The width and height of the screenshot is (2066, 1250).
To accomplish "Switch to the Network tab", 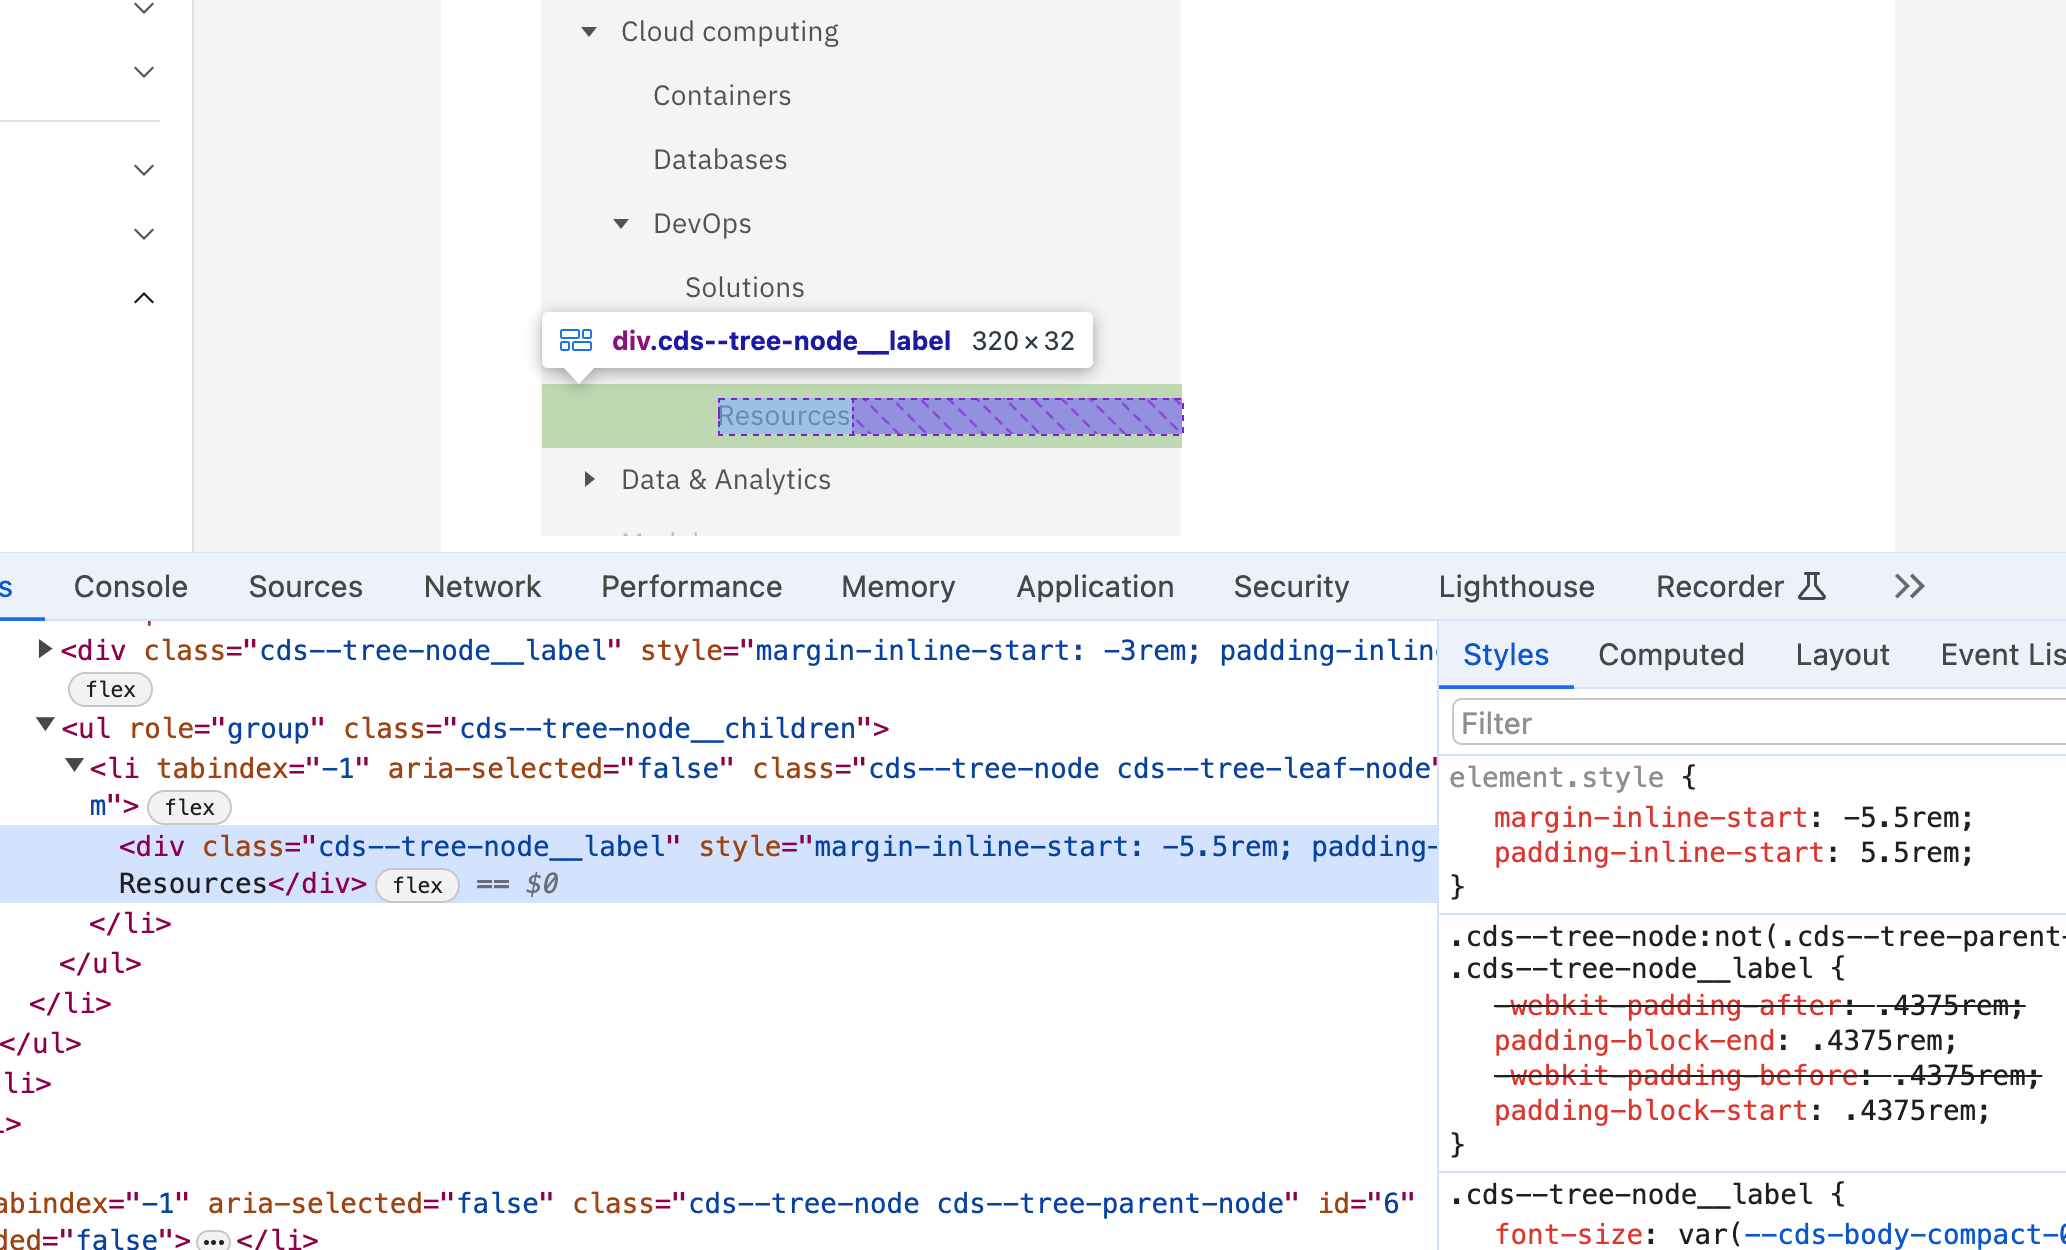I will tap(482, 586).
